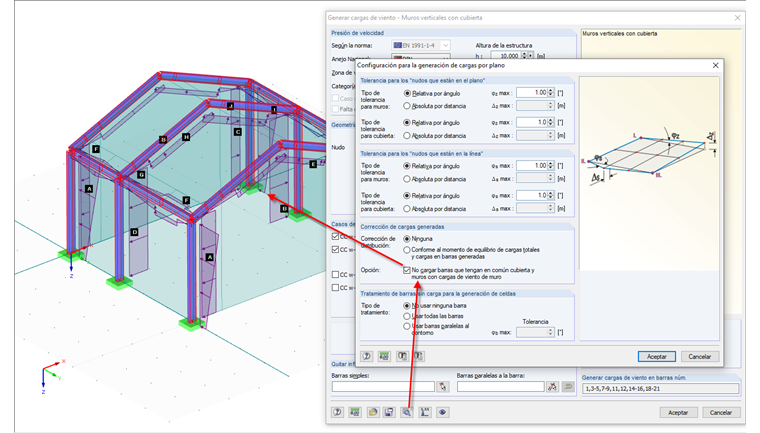
Task: Click Aceptar in the plane configuration dialog
Action: [657, 356]
